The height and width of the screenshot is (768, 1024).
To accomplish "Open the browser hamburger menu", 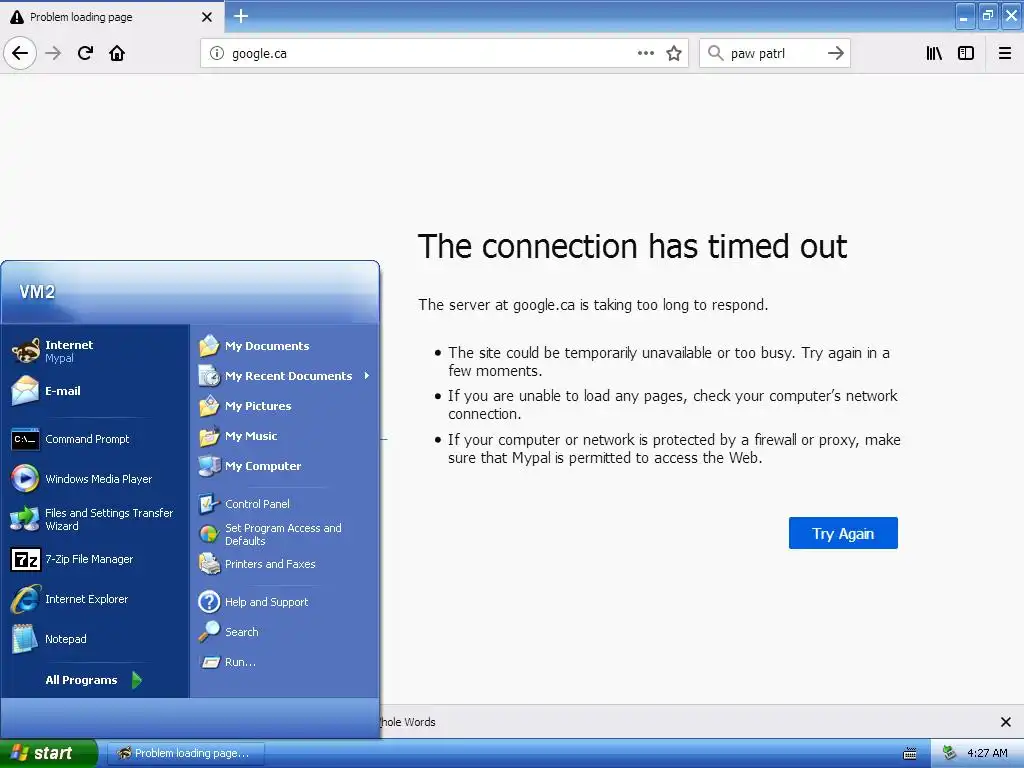I will (1005, 54).
